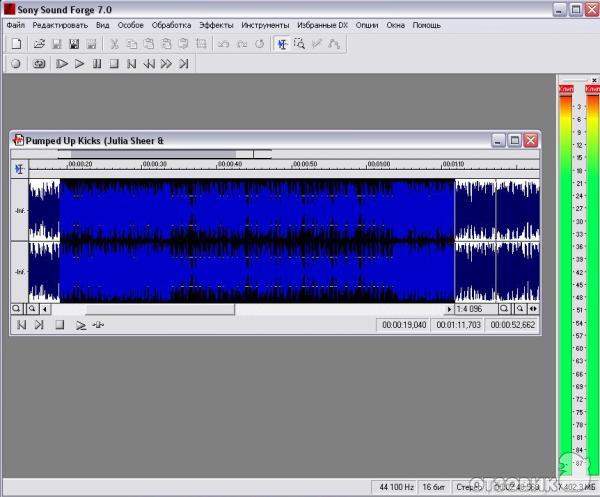Image resolution: width=600 pixels, height=497 pixels.
Task: Click the Open file folder icon
Action: click(40, 44)
